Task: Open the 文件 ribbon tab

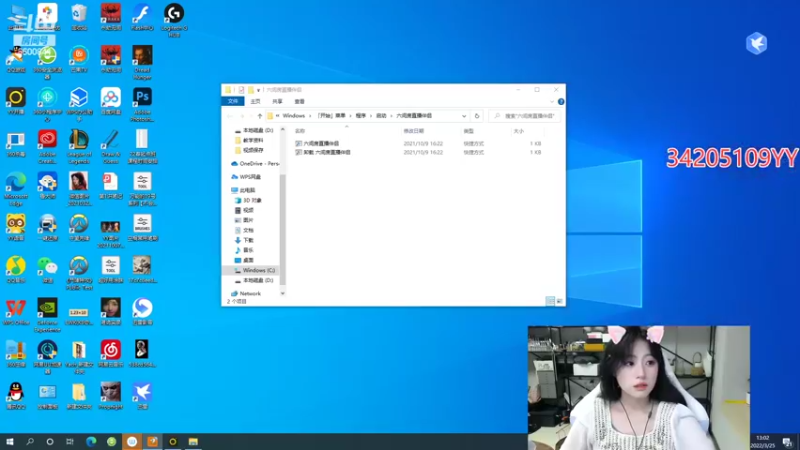Action: (233, 102)
